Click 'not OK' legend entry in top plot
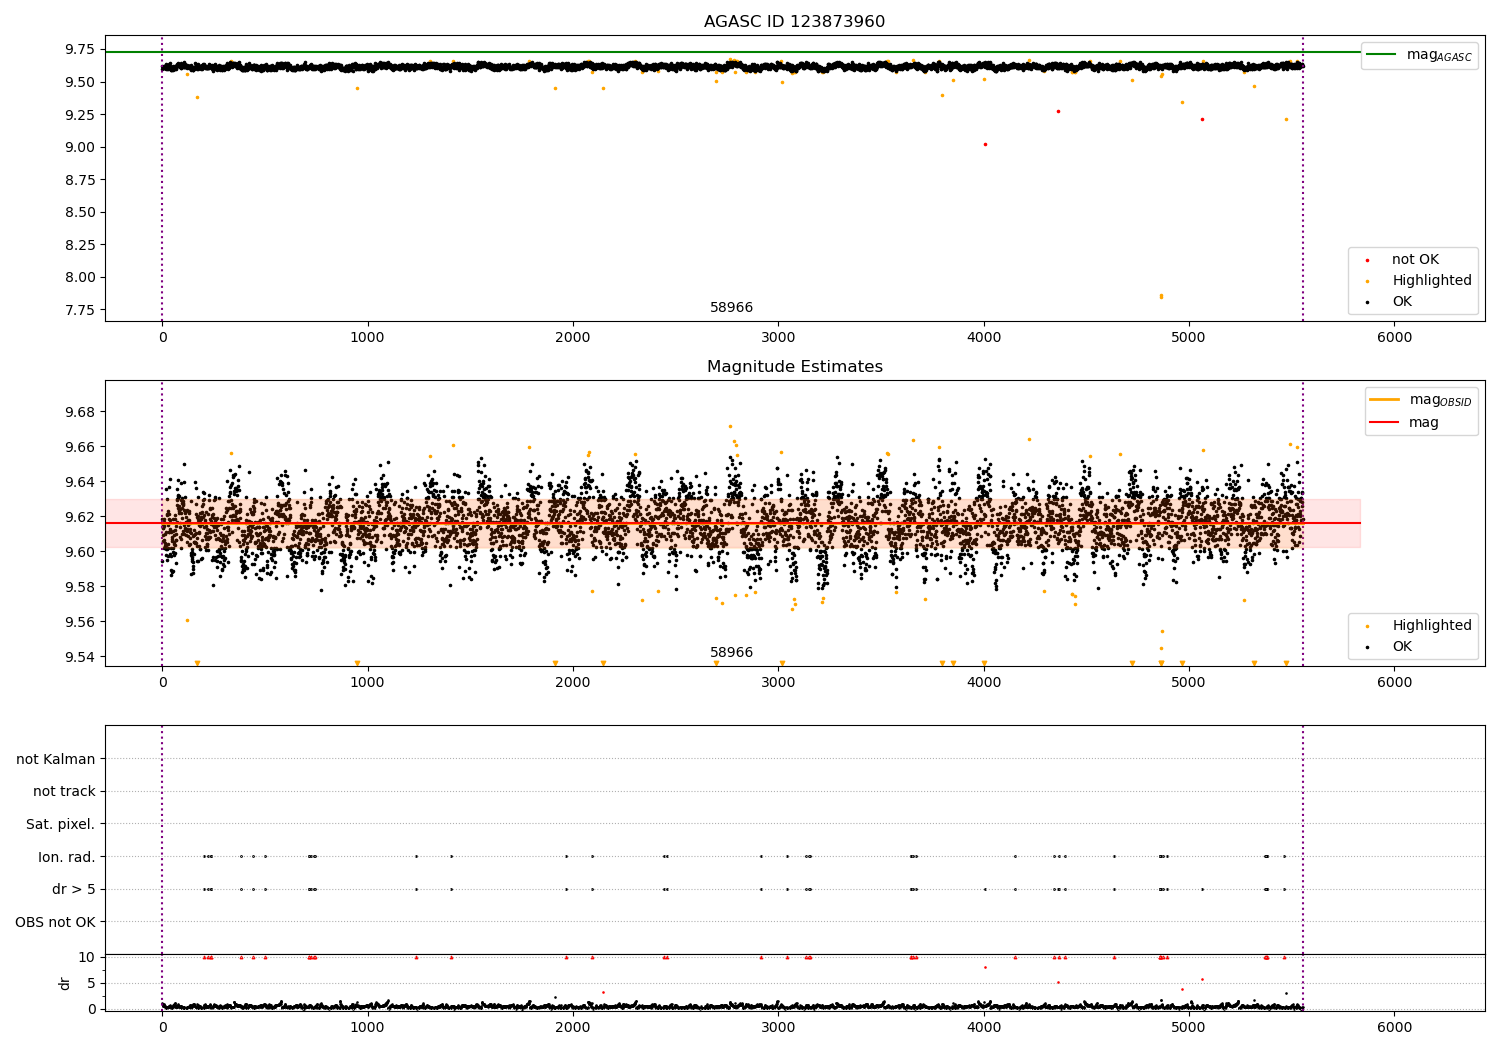 (1415, 260)
